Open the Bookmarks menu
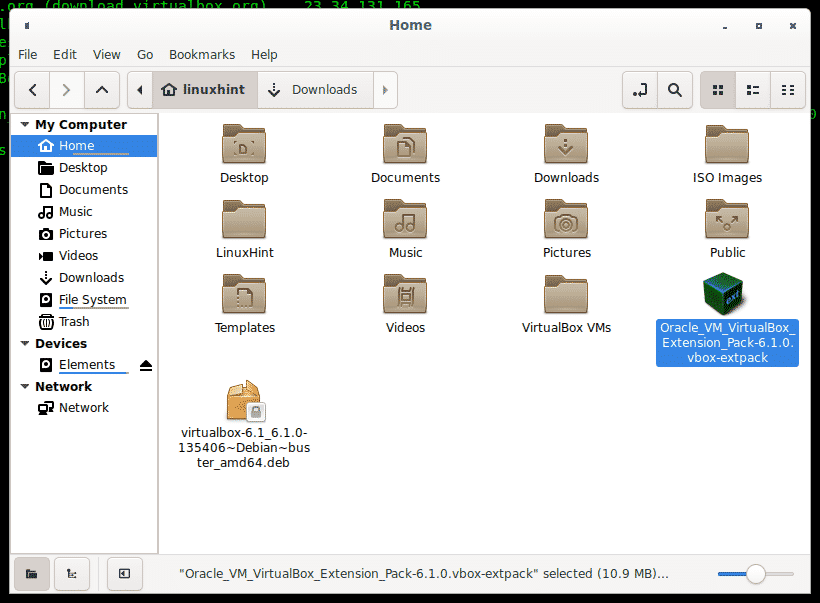820x603 pixels. tap(202, 54)
